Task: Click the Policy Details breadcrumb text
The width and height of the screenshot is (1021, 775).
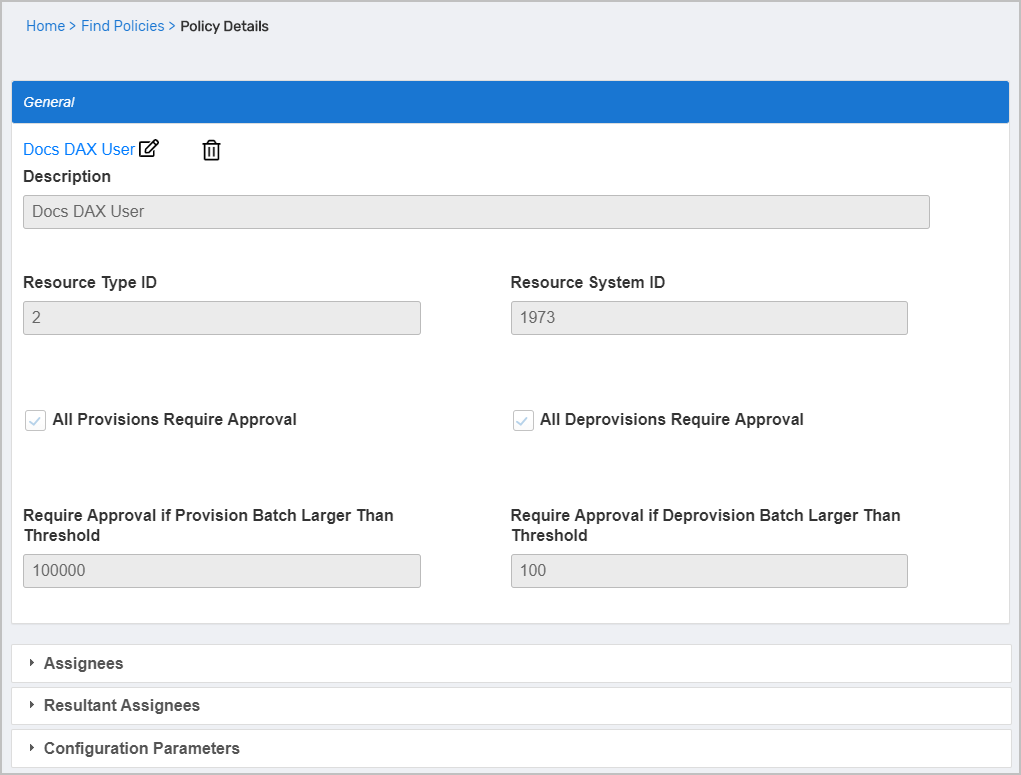Action: [x=224, y=26]
